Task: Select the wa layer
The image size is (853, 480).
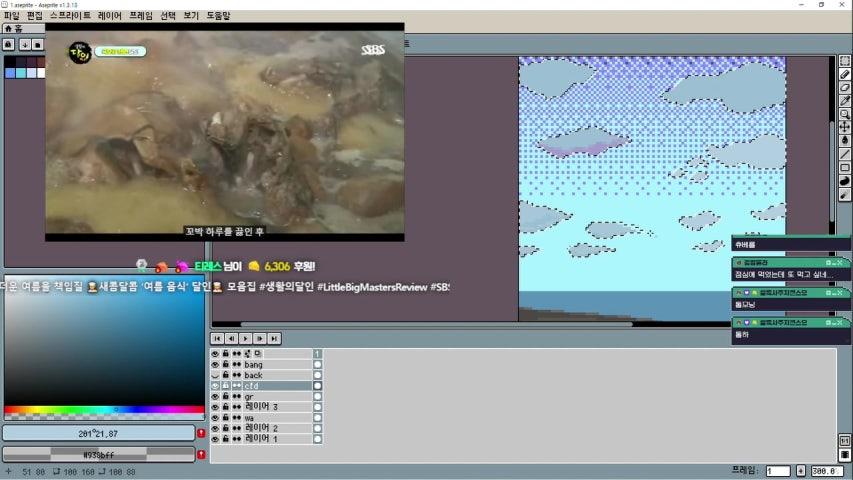Action: [x=277, y=417]
